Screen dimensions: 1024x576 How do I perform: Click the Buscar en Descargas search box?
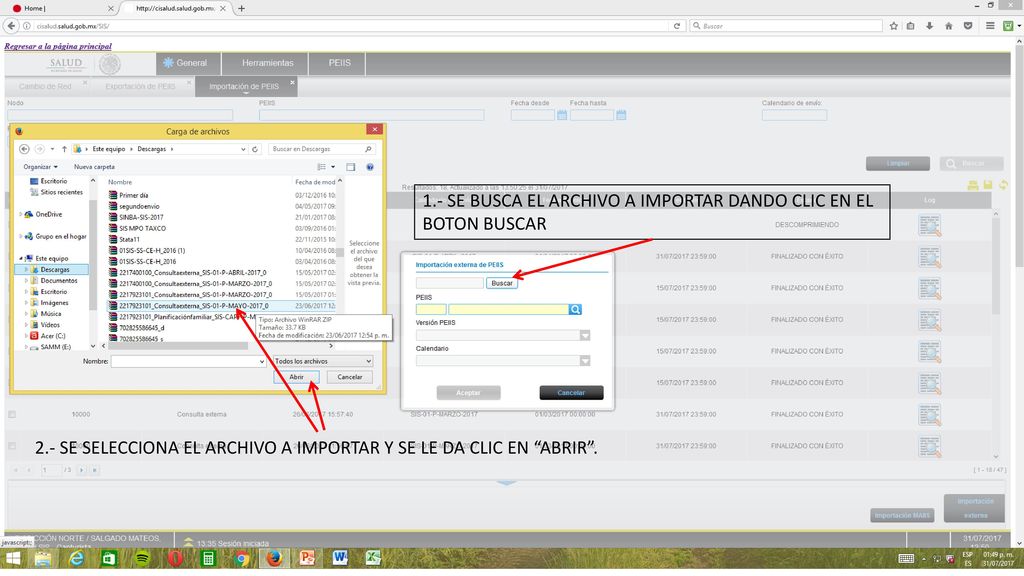coord(321,149)
